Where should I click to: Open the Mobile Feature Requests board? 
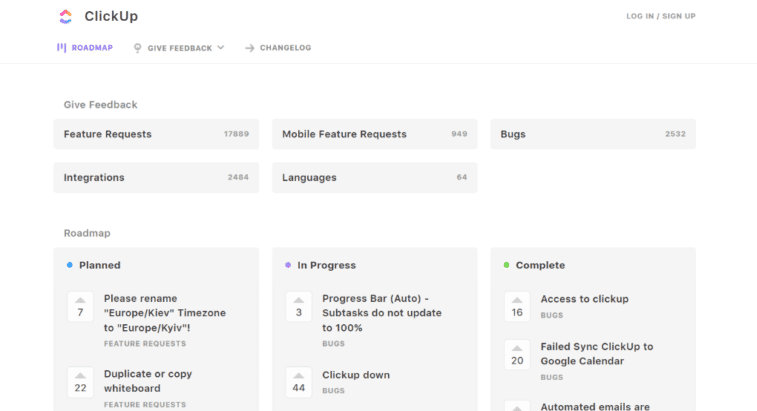pos(375,134)
